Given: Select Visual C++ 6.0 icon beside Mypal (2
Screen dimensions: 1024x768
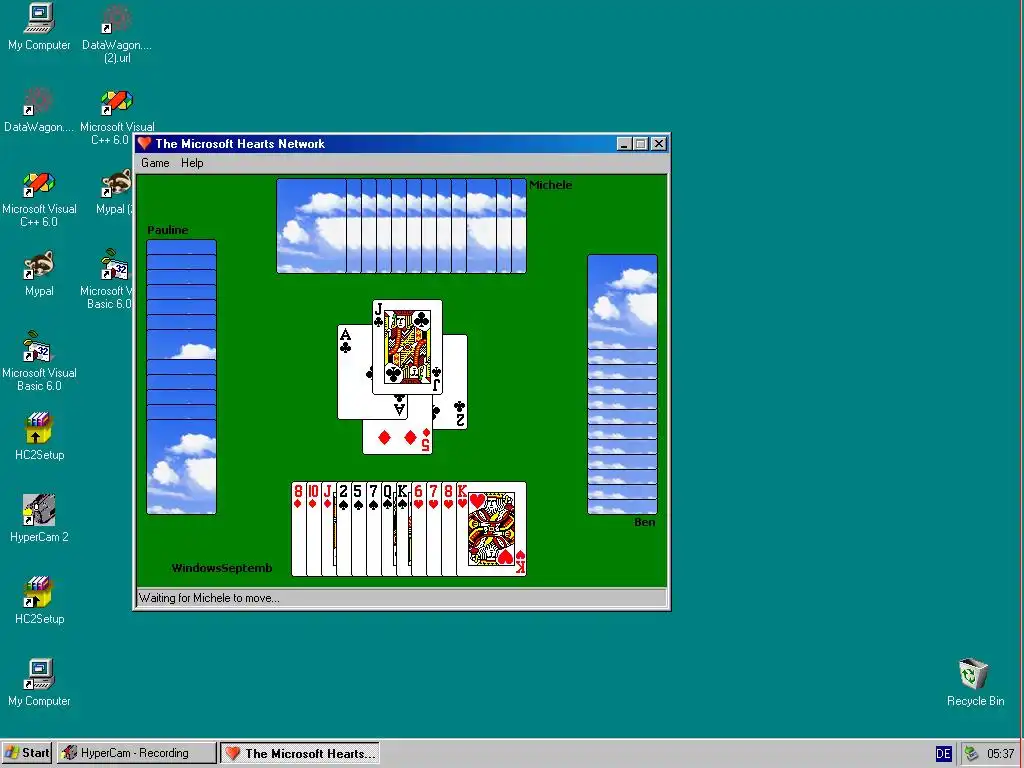Looking at the screenshot, I should pos(39,199).
